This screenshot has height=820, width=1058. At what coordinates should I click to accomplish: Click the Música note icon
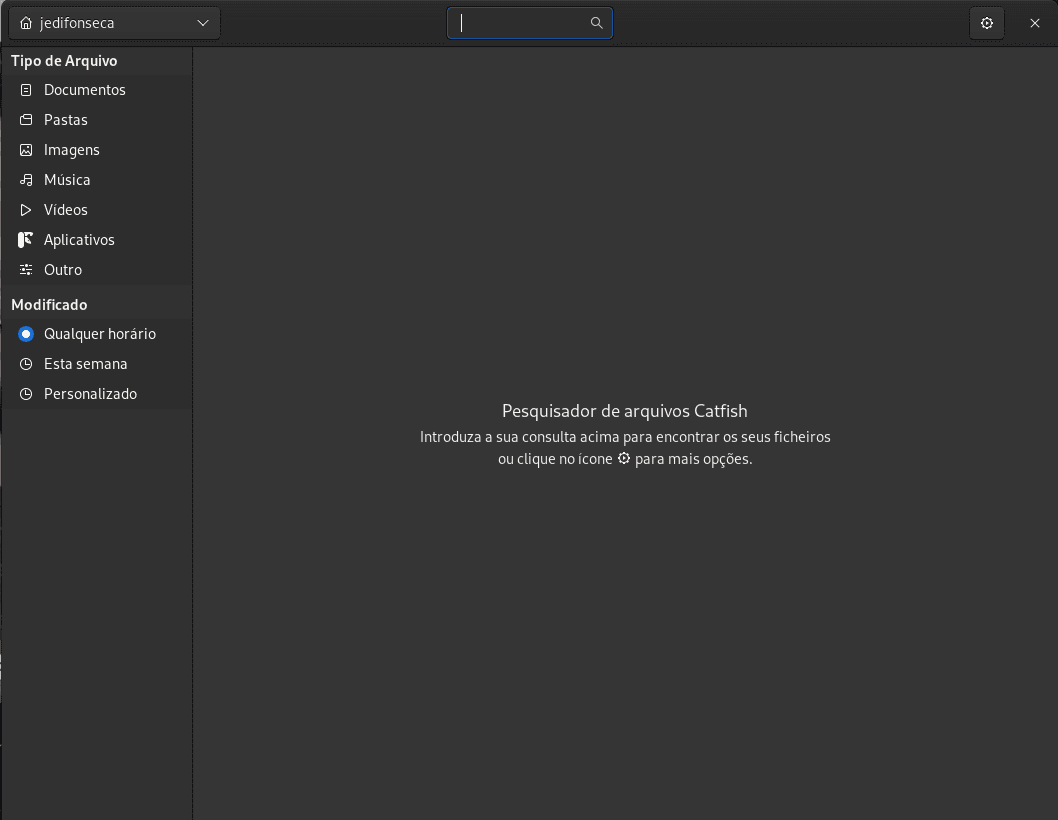click(26, 180)
